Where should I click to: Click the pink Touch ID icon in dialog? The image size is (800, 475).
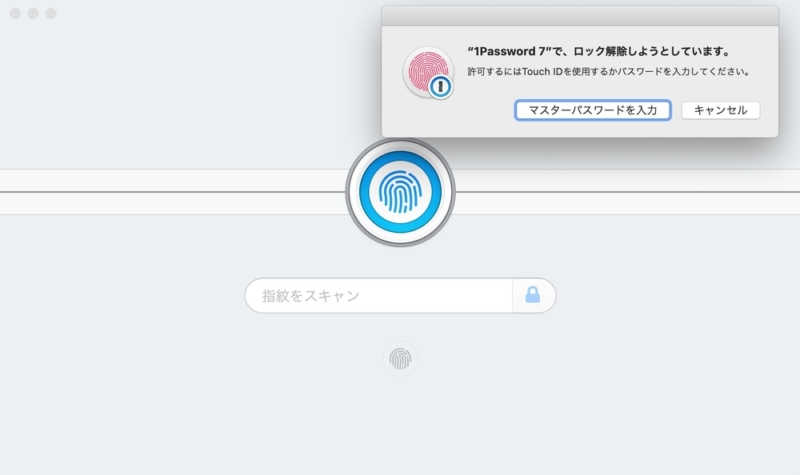point(428,72)
